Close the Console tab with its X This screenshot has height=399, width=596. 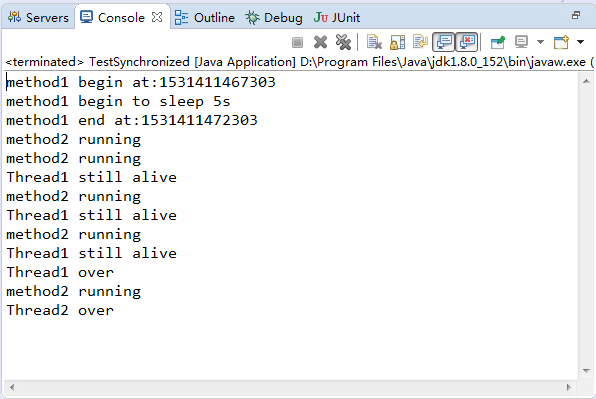[x=157, y=17]
